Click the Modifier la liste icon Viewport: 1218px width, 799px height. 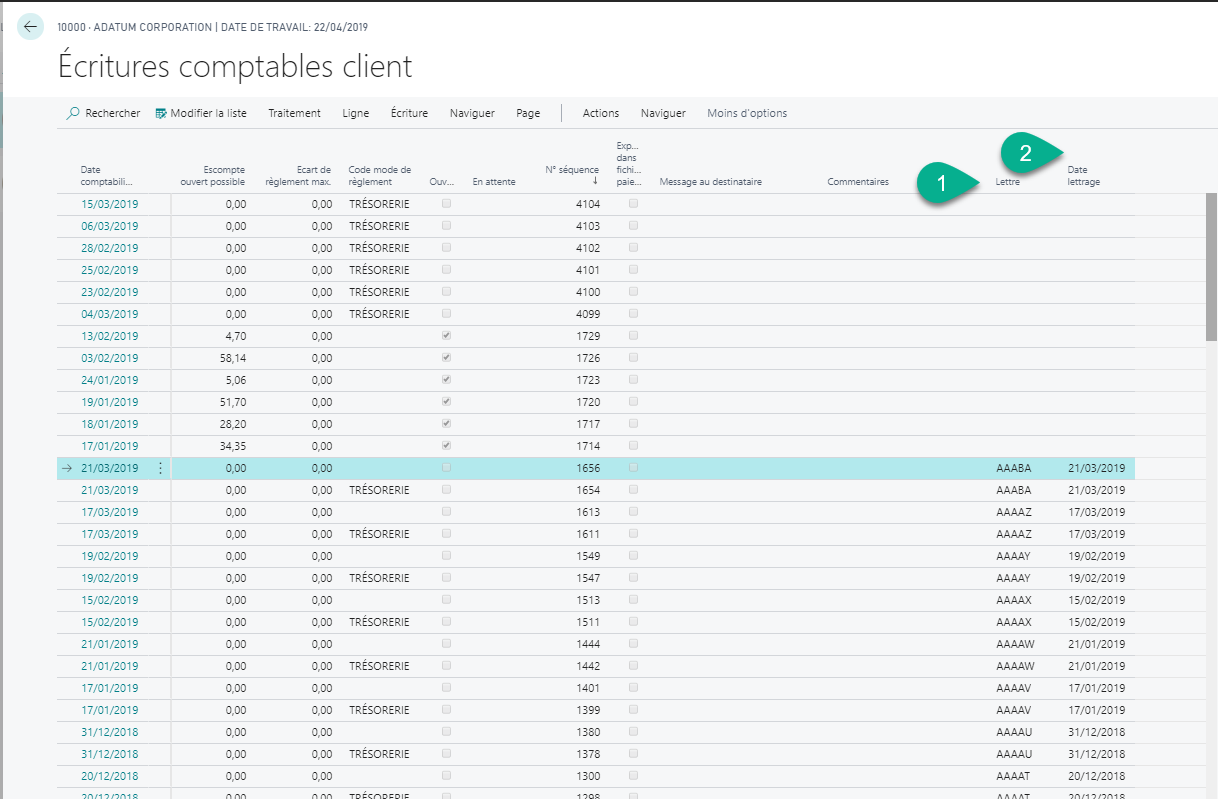pyautogui.click(x=161, y=113)
